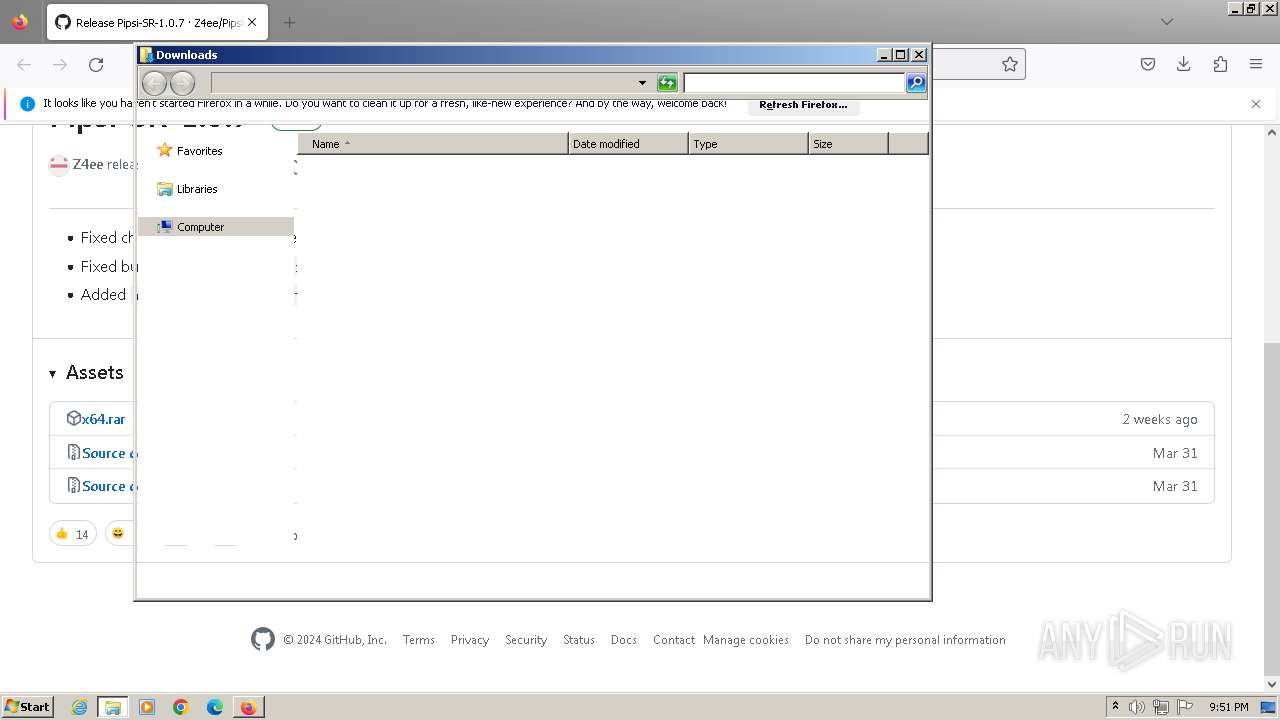Screen dimensions: 1280x720
Task: Show hidden system tray icons
Action: coord(1115,706)
